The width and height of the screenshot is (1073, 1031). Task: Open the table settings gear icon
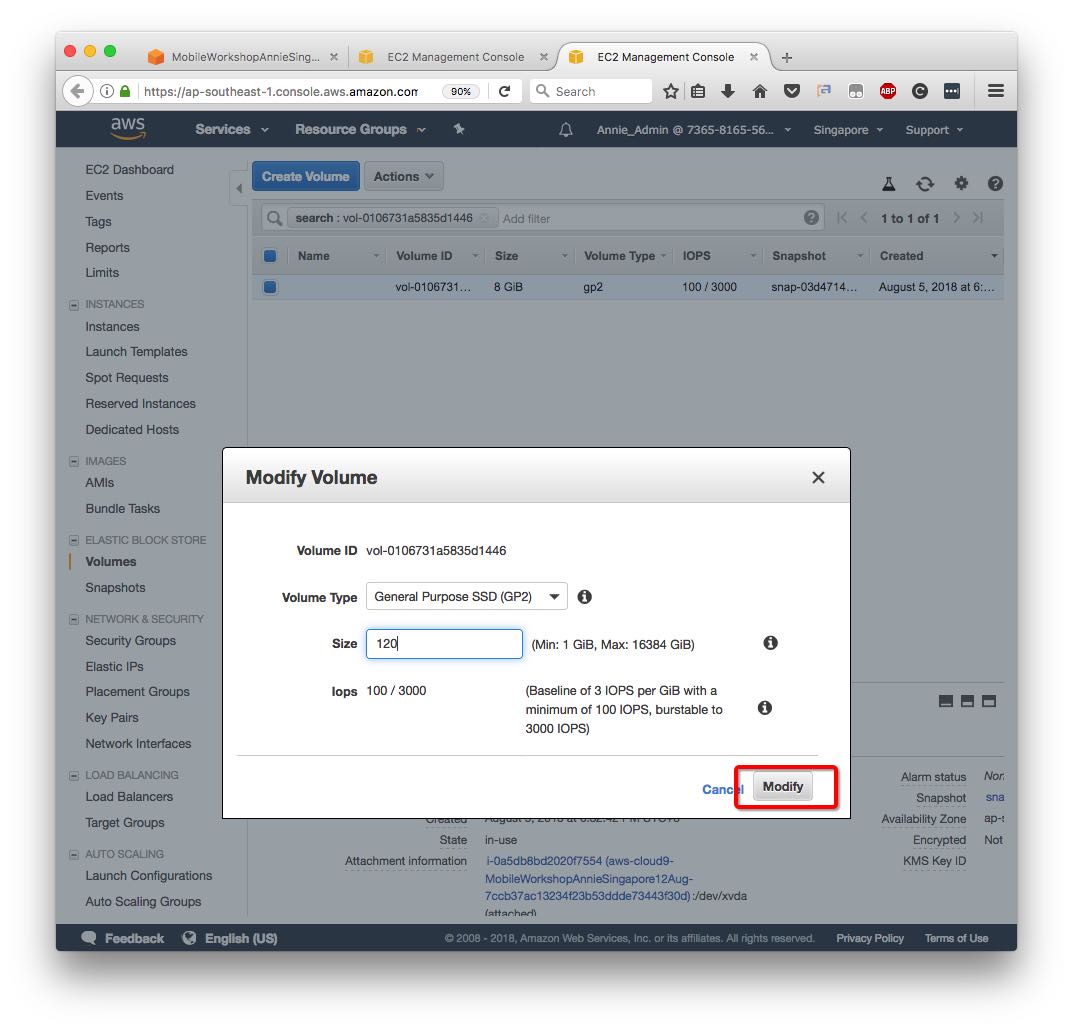[x=961, y=183]
